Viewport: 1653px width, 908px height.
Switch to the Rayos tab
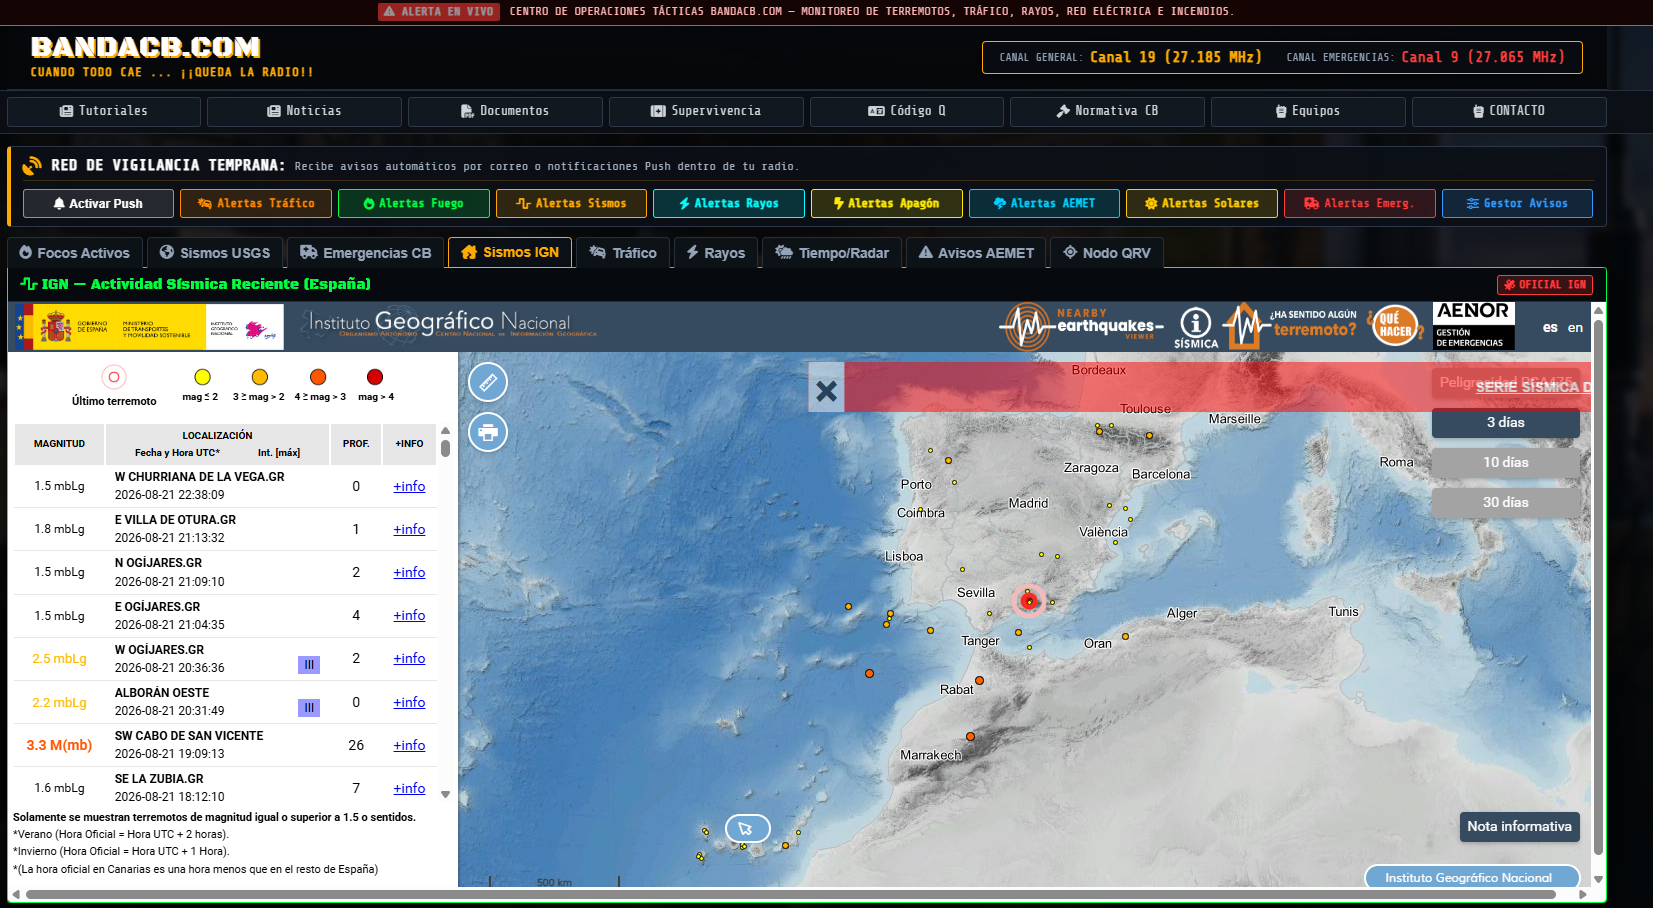tap(716, 253)
